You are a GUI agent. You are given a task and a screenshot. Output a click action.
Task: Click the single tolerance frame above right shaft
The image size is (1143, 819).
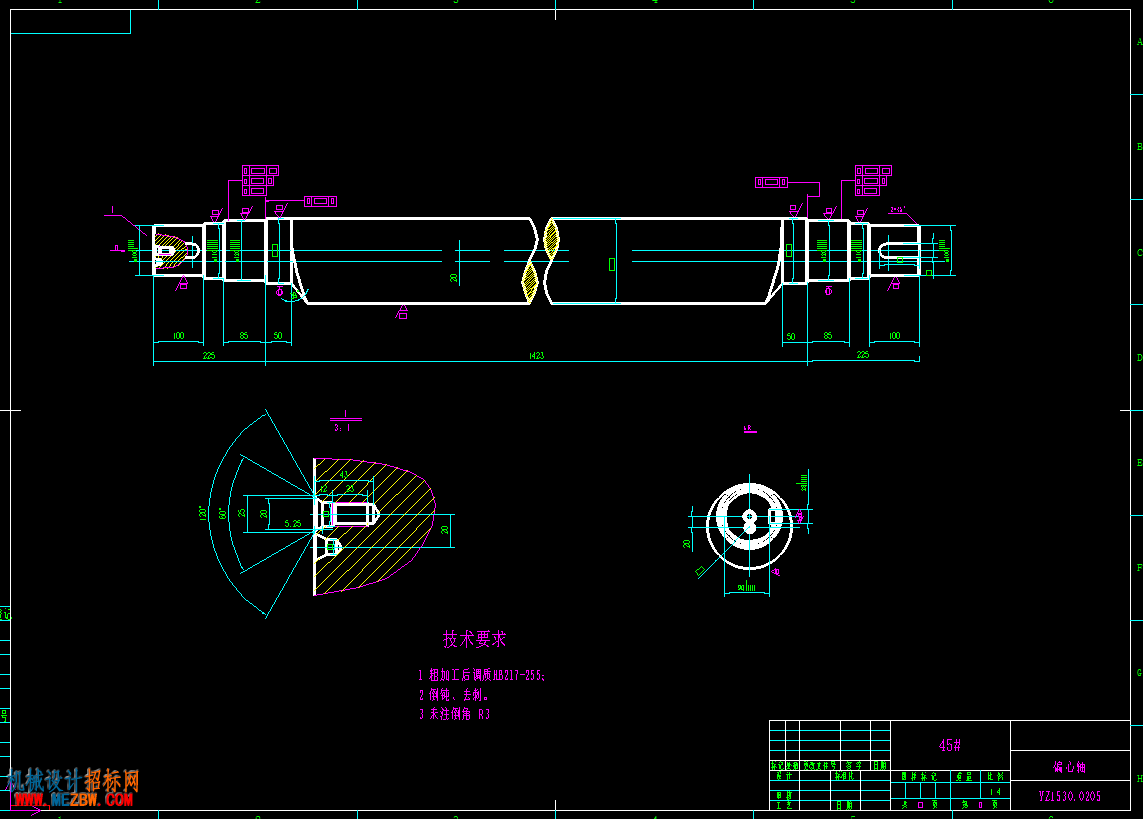click(771, 182)
